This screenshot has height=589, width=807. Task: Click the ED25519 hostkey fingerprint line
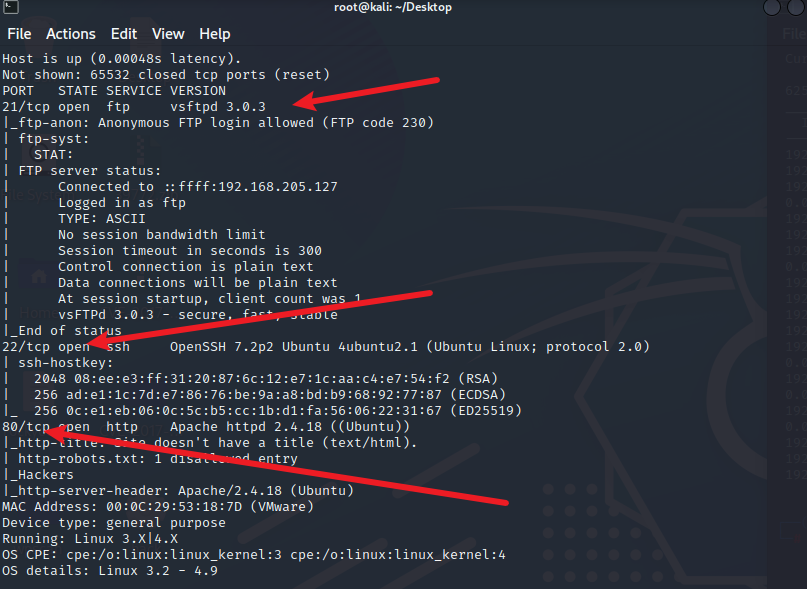pyautogui.click(x=278, y=410)
